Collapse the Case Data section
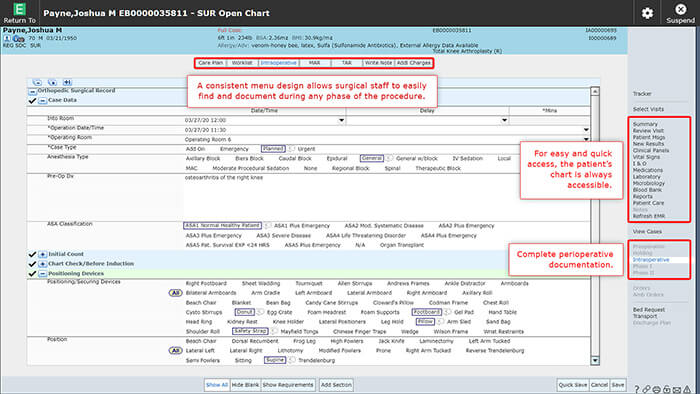The height and width of the screenshot is (394, 700). pyautogui.click(x=42, y=101)
